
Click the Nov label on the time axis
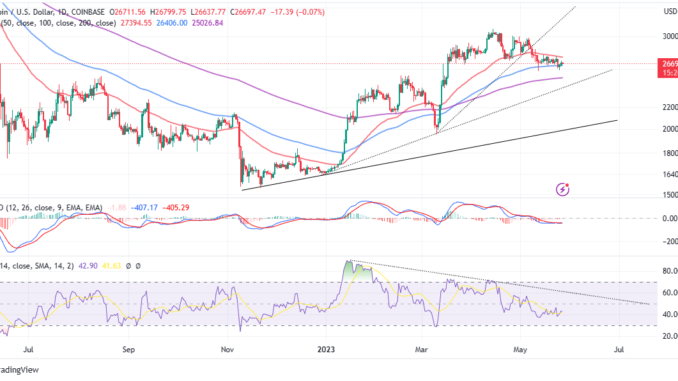[x=227, y=349]
